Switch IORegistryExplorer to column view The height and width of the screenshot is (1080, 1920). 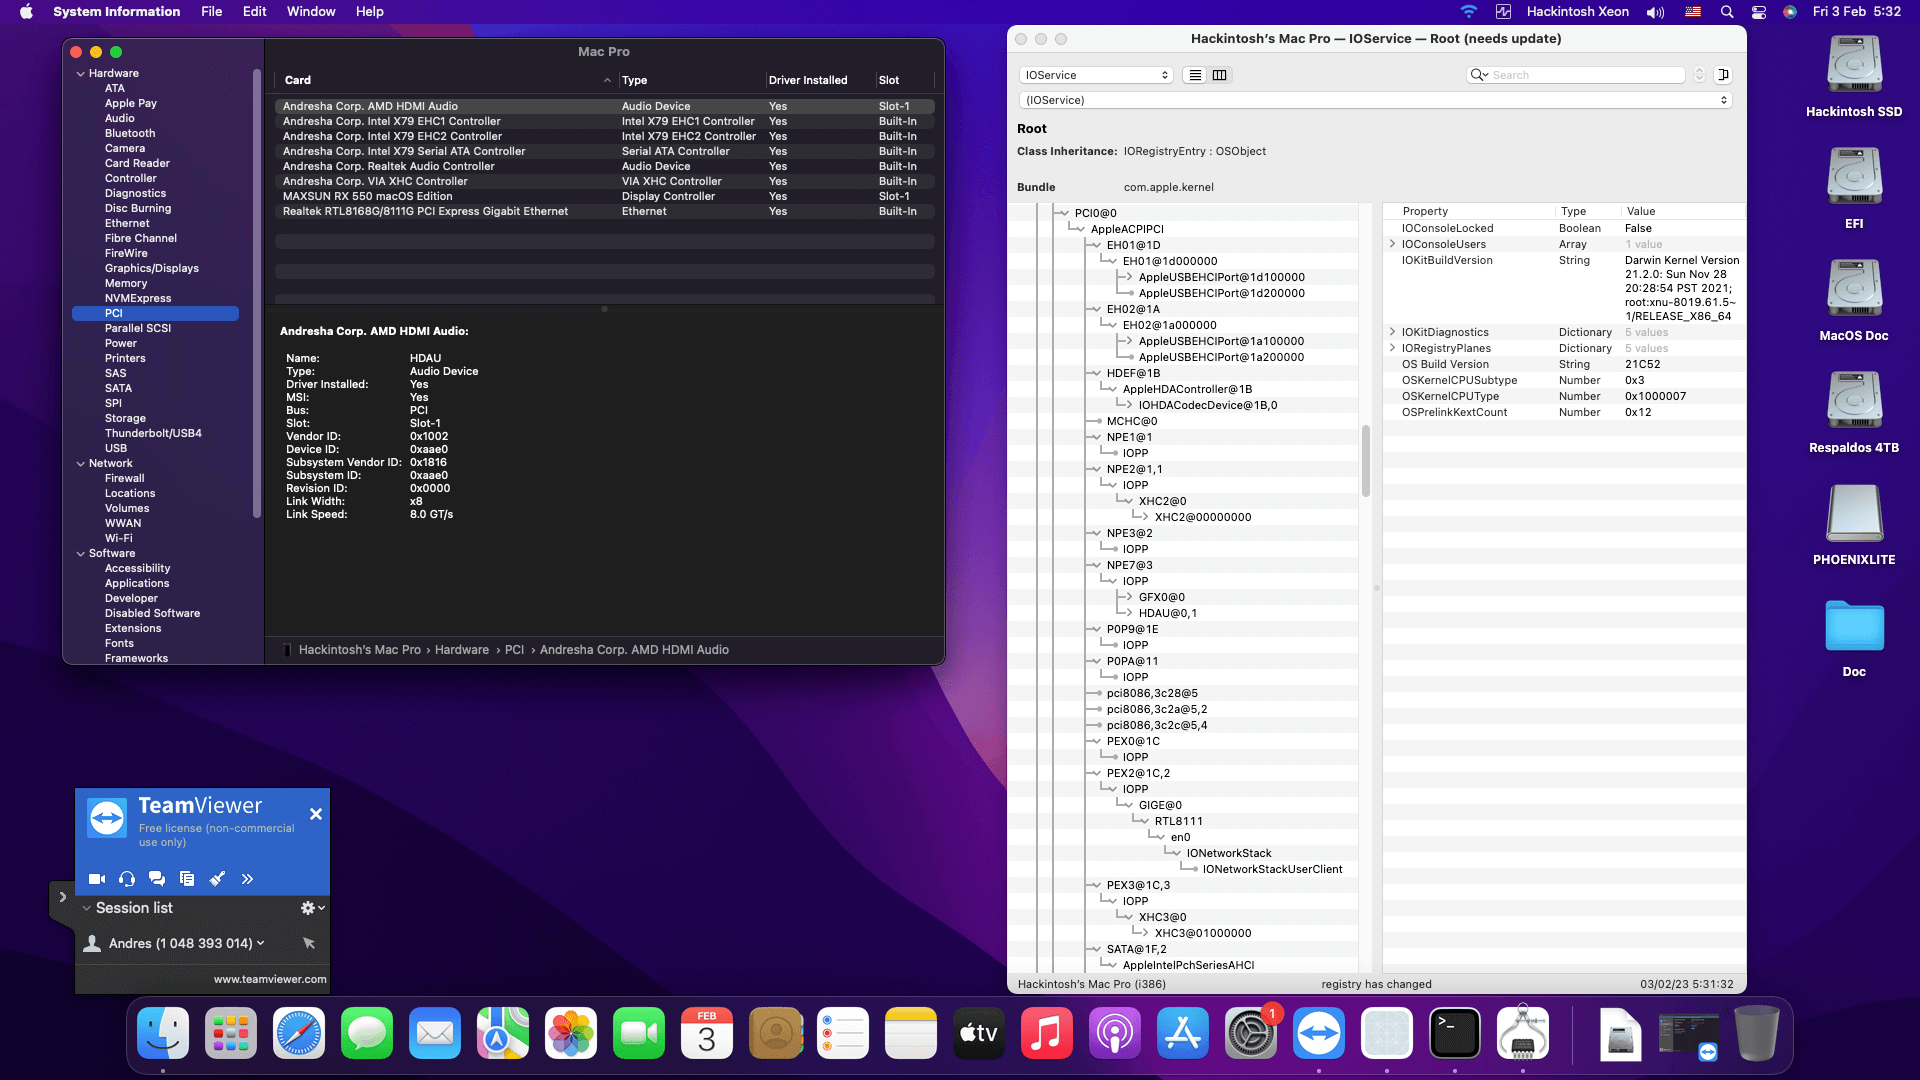pos(1220,75)
